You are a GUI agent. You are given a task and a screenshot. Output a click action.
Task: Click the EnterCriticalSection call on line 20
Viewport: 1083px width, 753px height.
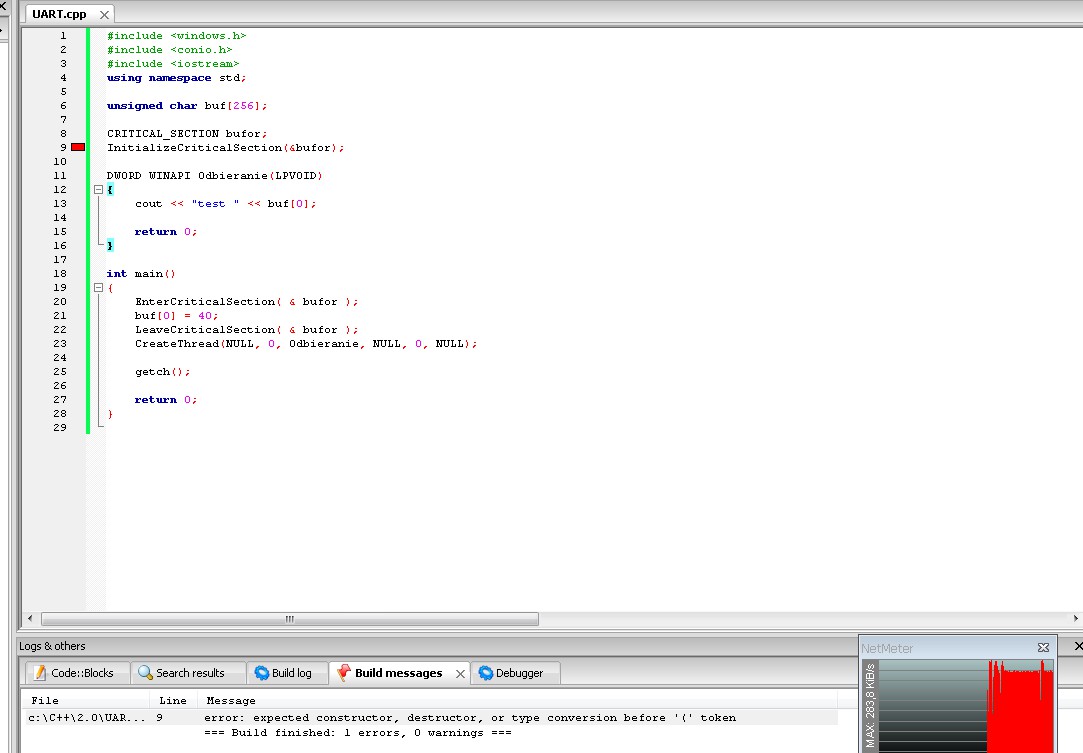[247, 302]
